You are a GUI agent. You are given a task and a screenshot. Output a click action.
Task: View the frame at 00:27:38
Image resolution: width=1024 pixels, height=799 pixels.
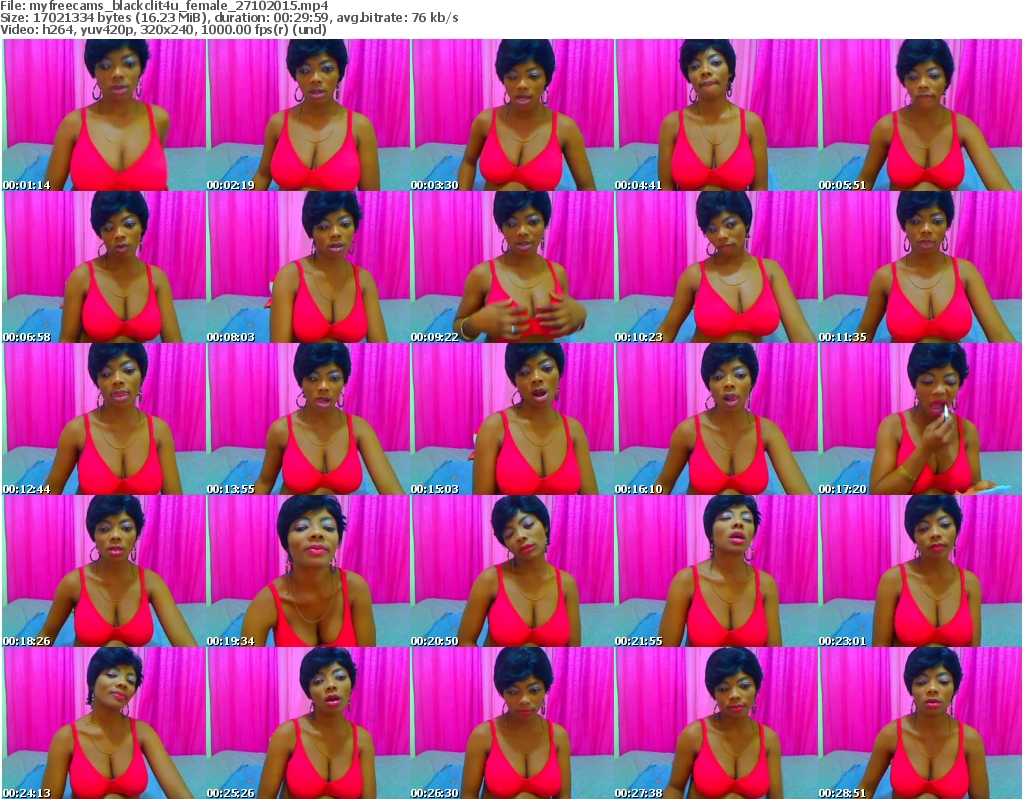(716, 723)
